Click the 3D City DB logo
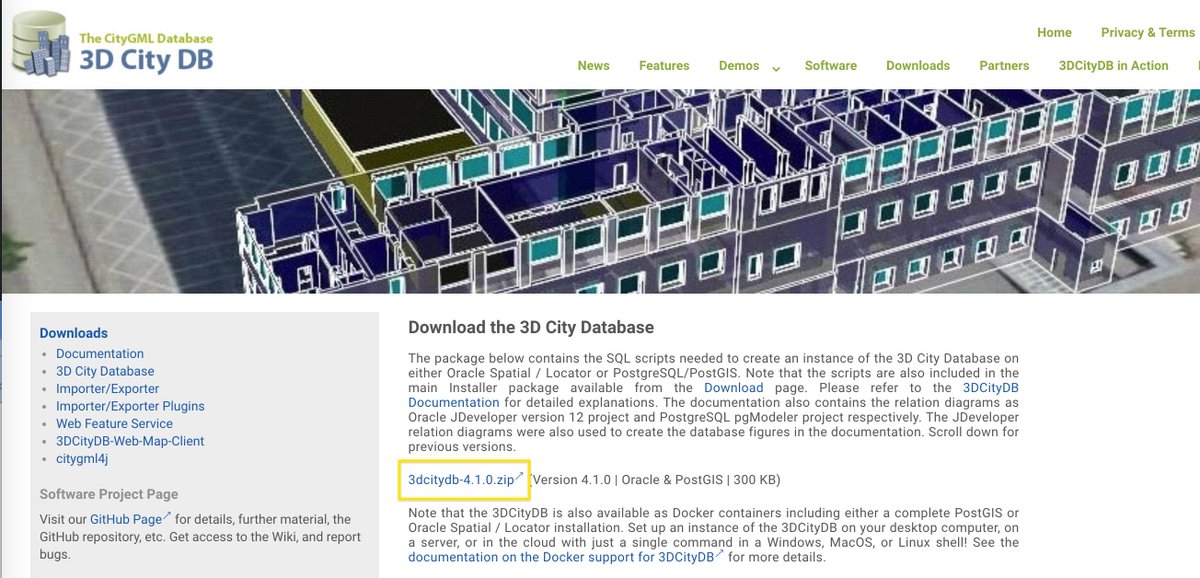 [x=112, y=44]
